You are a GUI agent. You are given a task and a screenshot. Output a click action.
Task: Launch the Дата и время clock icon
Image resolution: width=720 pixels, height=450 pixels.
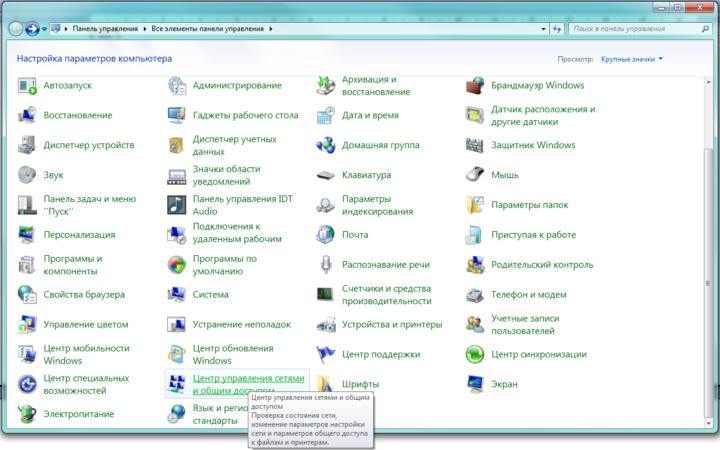click(x=326, y=115)
